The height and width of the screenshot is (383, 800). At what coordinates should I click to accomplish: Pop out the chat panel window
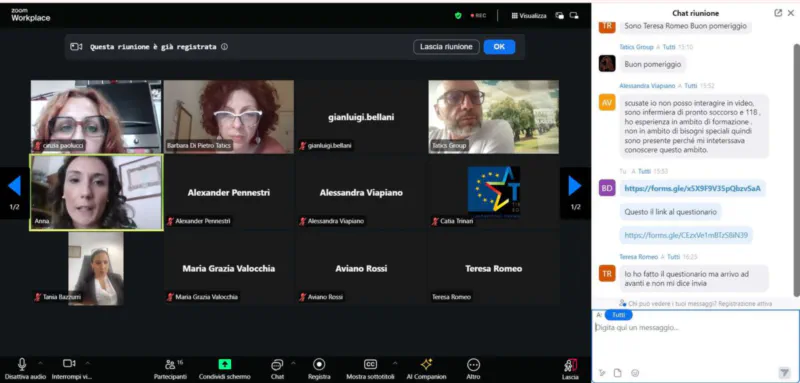[778, 13]
